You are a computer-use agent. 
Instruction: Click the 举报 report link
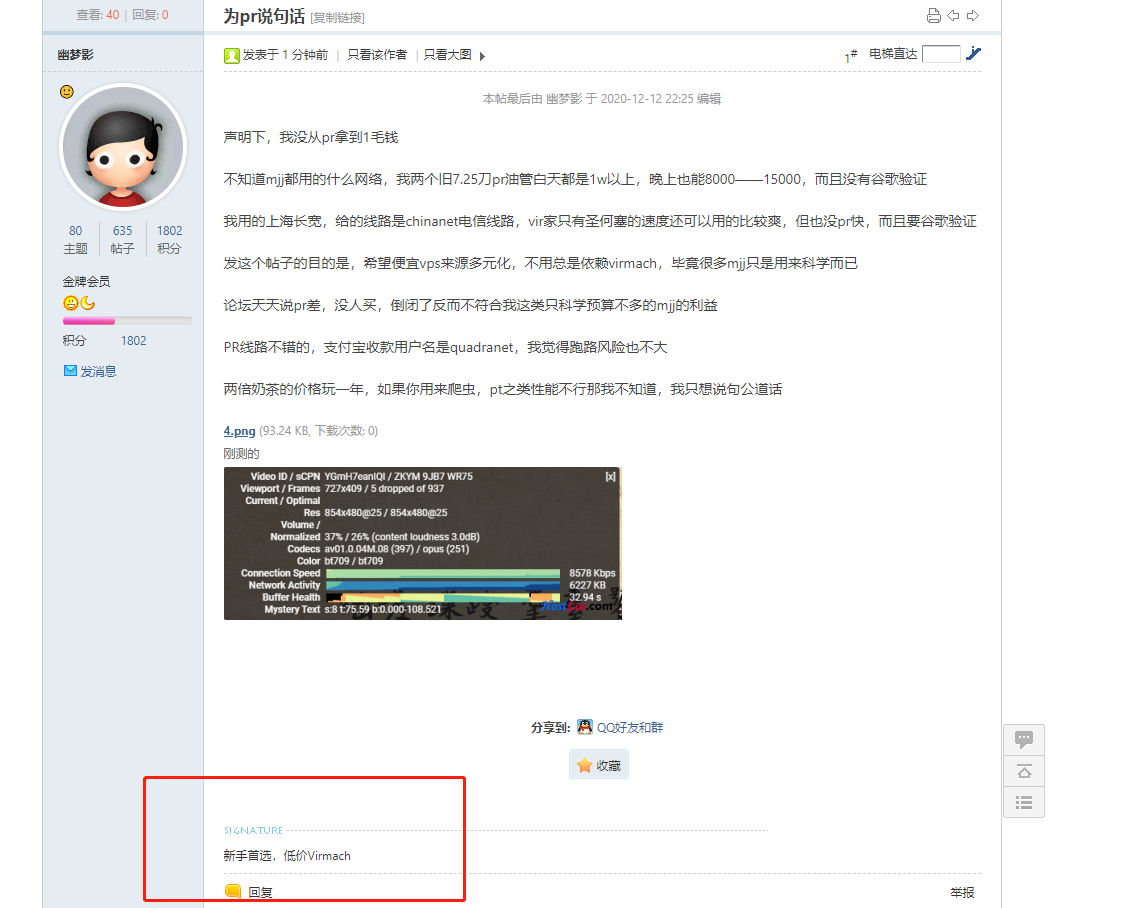962,892
